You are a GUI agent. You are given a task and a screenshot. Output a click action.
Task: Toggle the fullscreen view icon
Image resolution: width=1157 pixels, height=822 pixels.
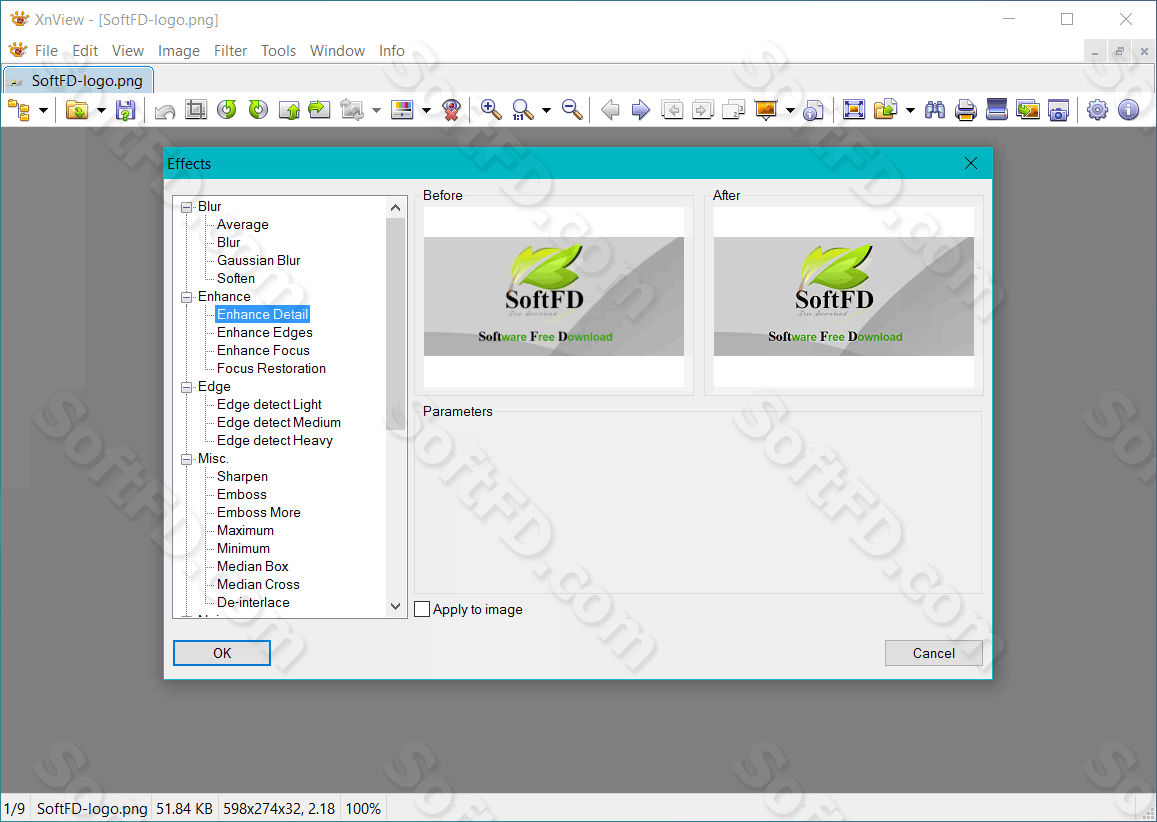click(854, 110)
